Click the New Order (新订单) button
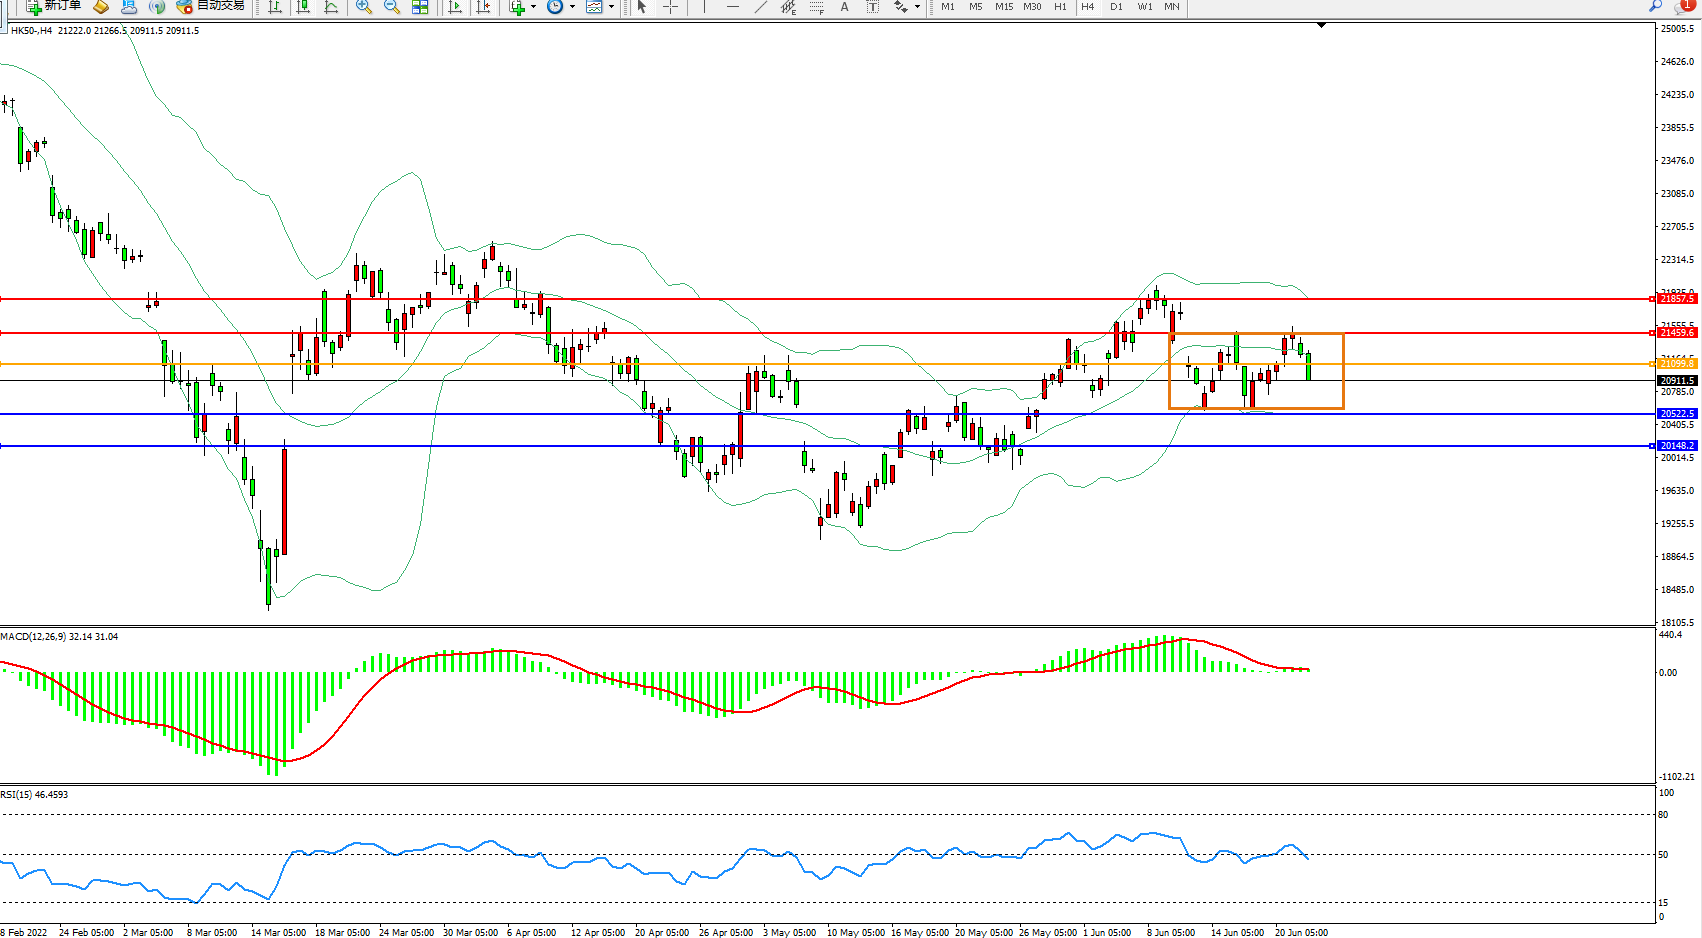This screenshot has width=1702, height=938. [x=54, y=6]
